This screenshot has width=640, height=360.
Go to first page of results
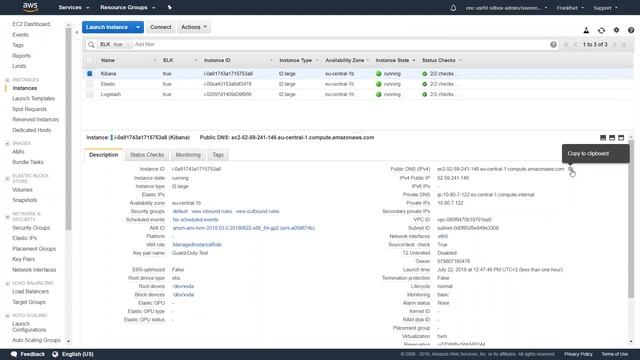pos(566,44)
